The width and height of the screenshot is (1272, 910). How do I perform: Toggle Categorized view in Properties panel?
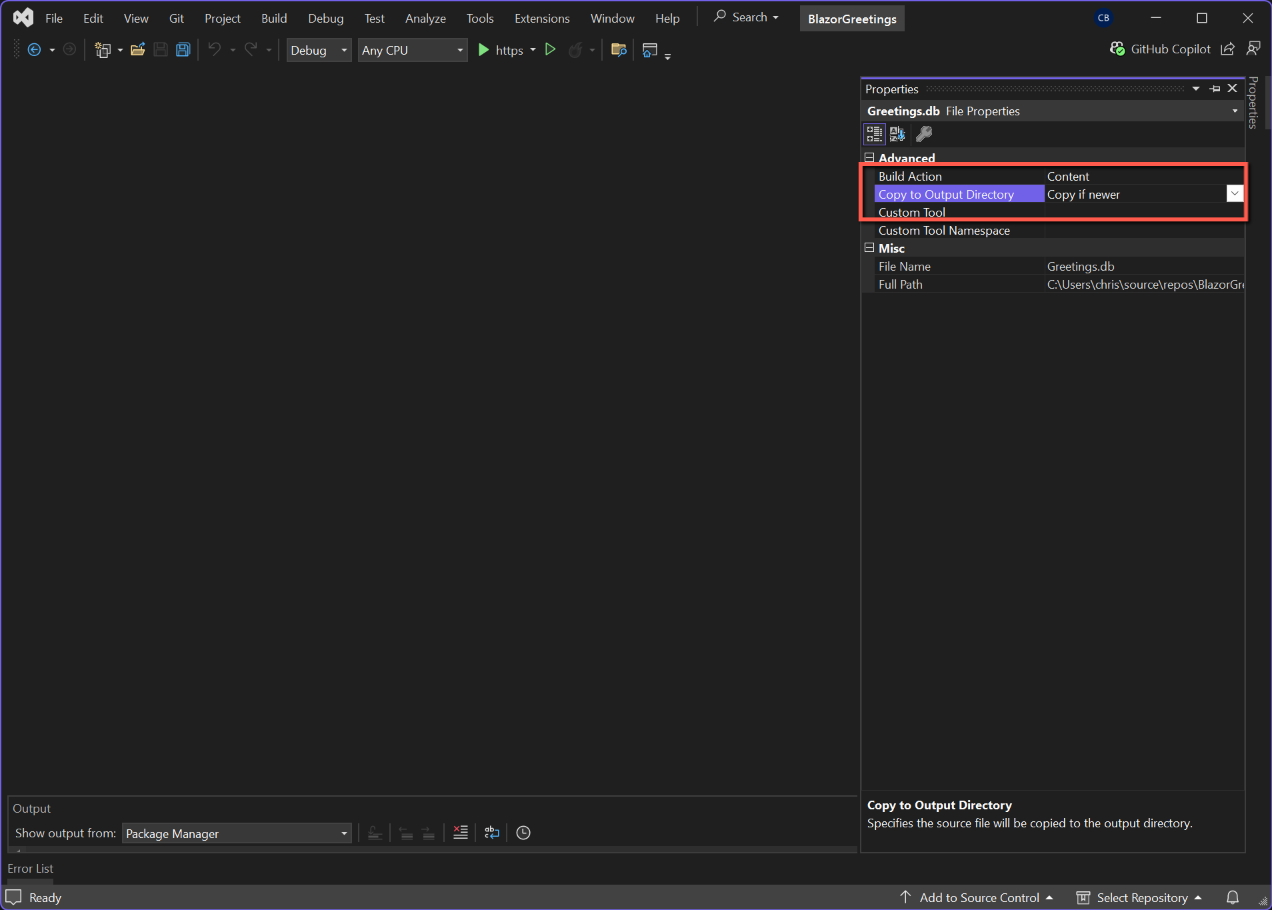click(874, 134)
